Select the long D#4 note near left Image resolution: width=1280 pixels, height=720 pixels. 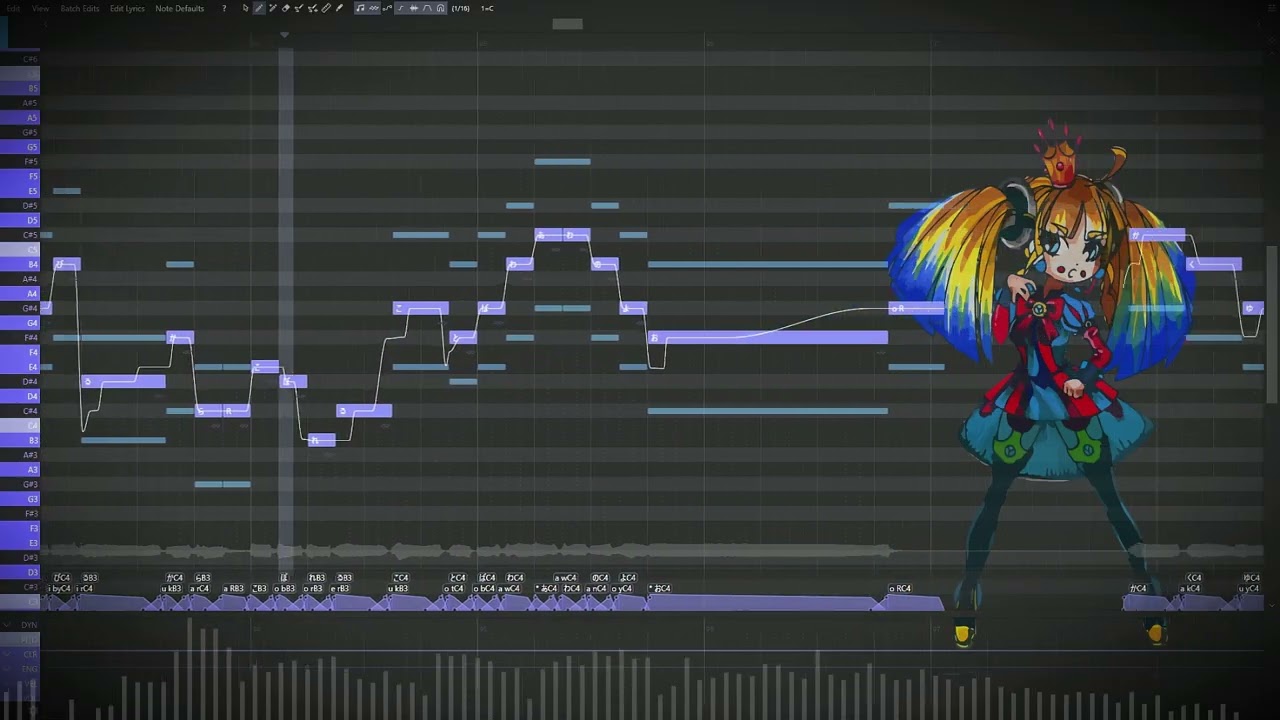(124, 381)
